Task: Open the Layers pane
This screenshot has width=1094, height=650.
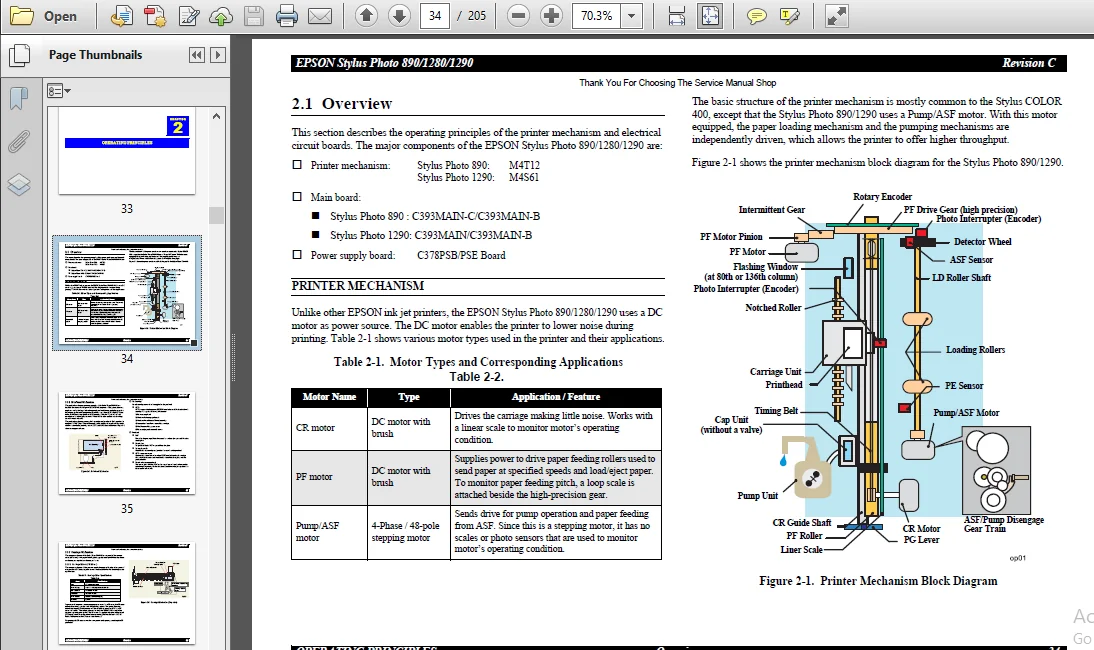Action: (x=19, y=184)
